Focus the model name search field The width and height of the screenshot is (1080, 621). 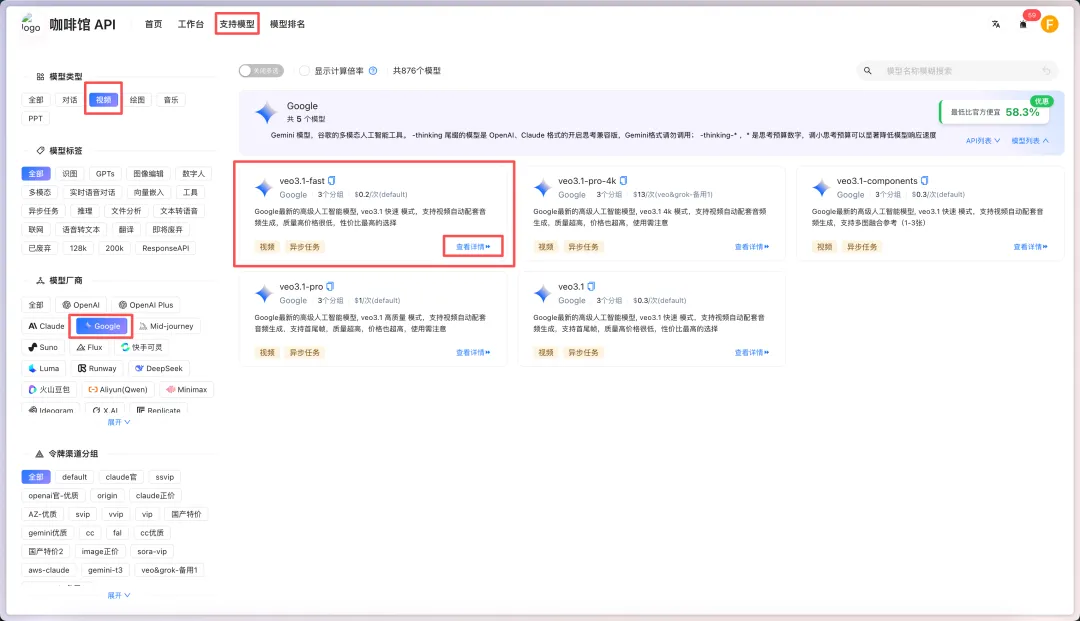click(x=957, y=70)
